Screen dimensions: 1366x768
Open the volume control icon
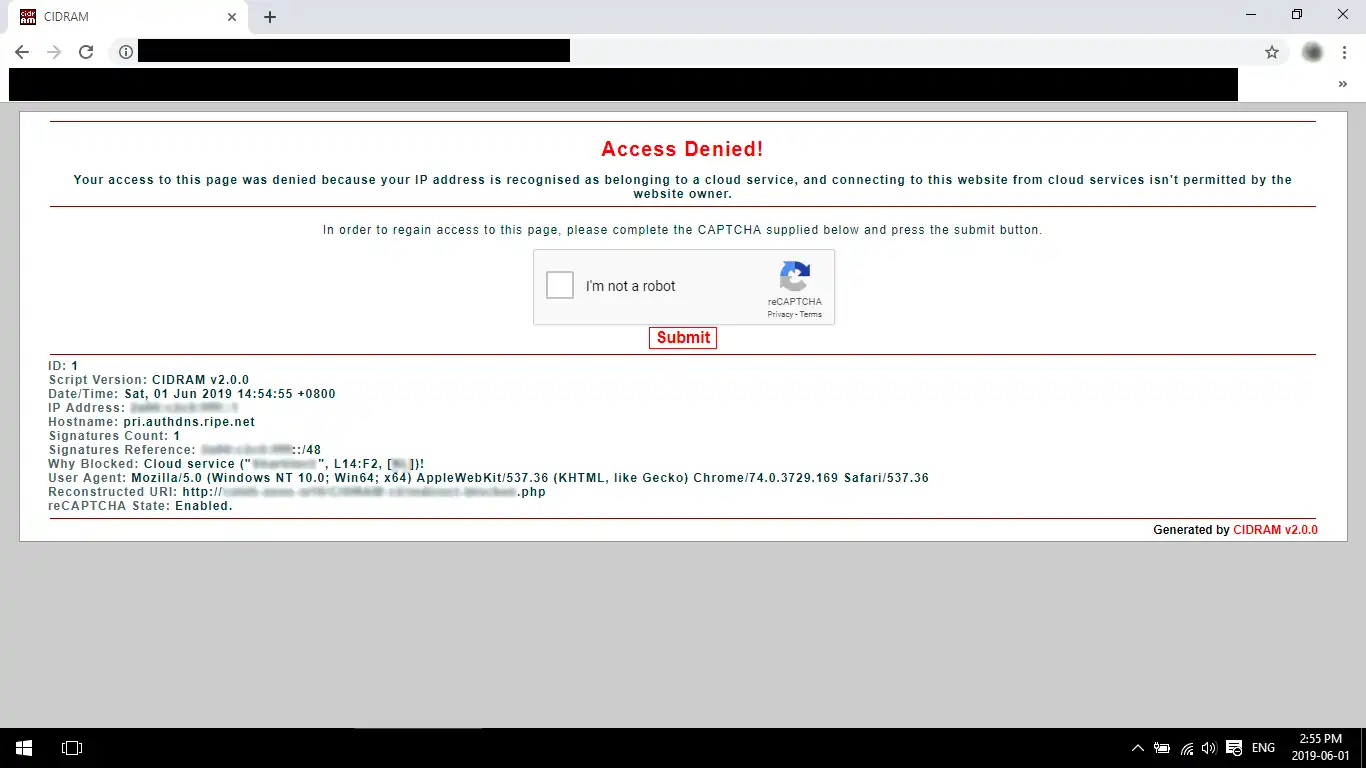click(x=1209, y=748)
